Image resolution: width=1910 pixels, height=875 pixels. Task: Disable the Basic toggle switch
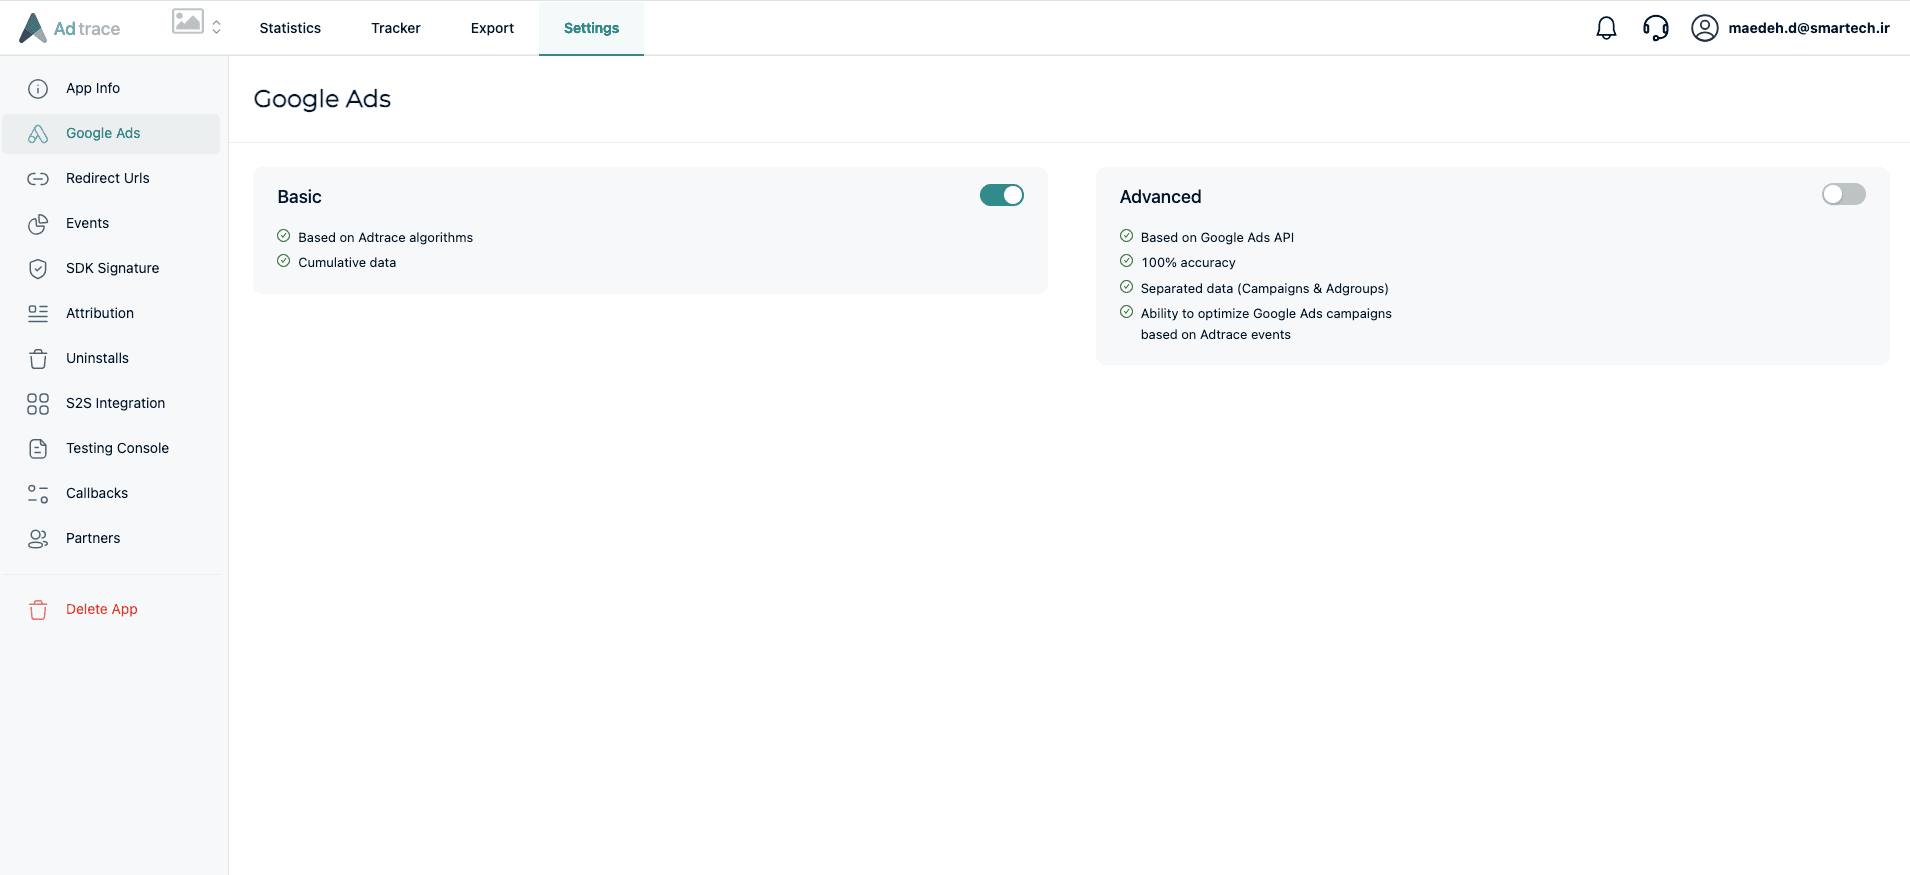(x=1001, y=195)
